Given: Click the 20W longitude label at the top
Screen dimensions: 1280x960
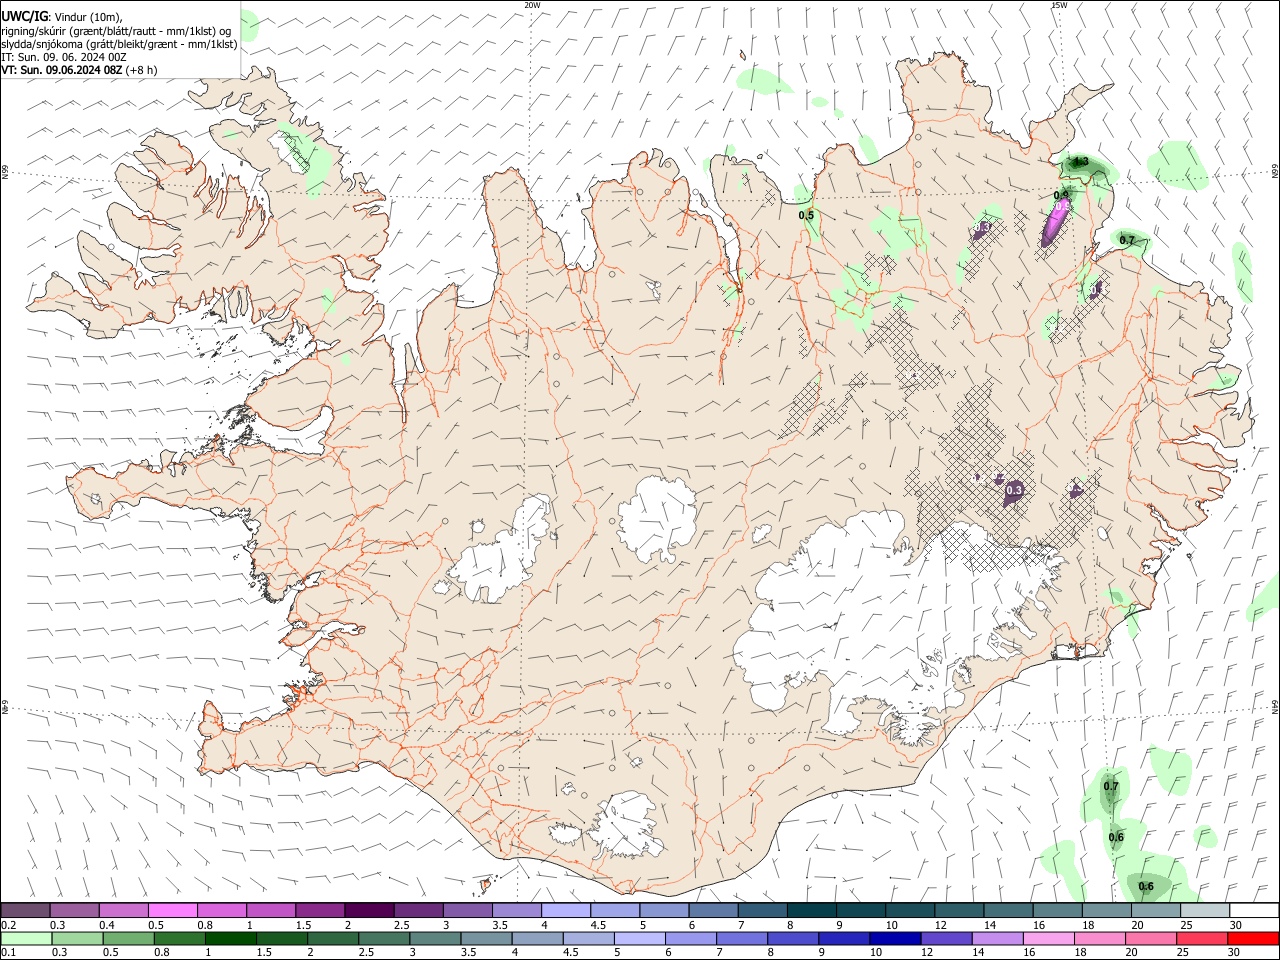Looking at the screenshot, I should point(532,5).
